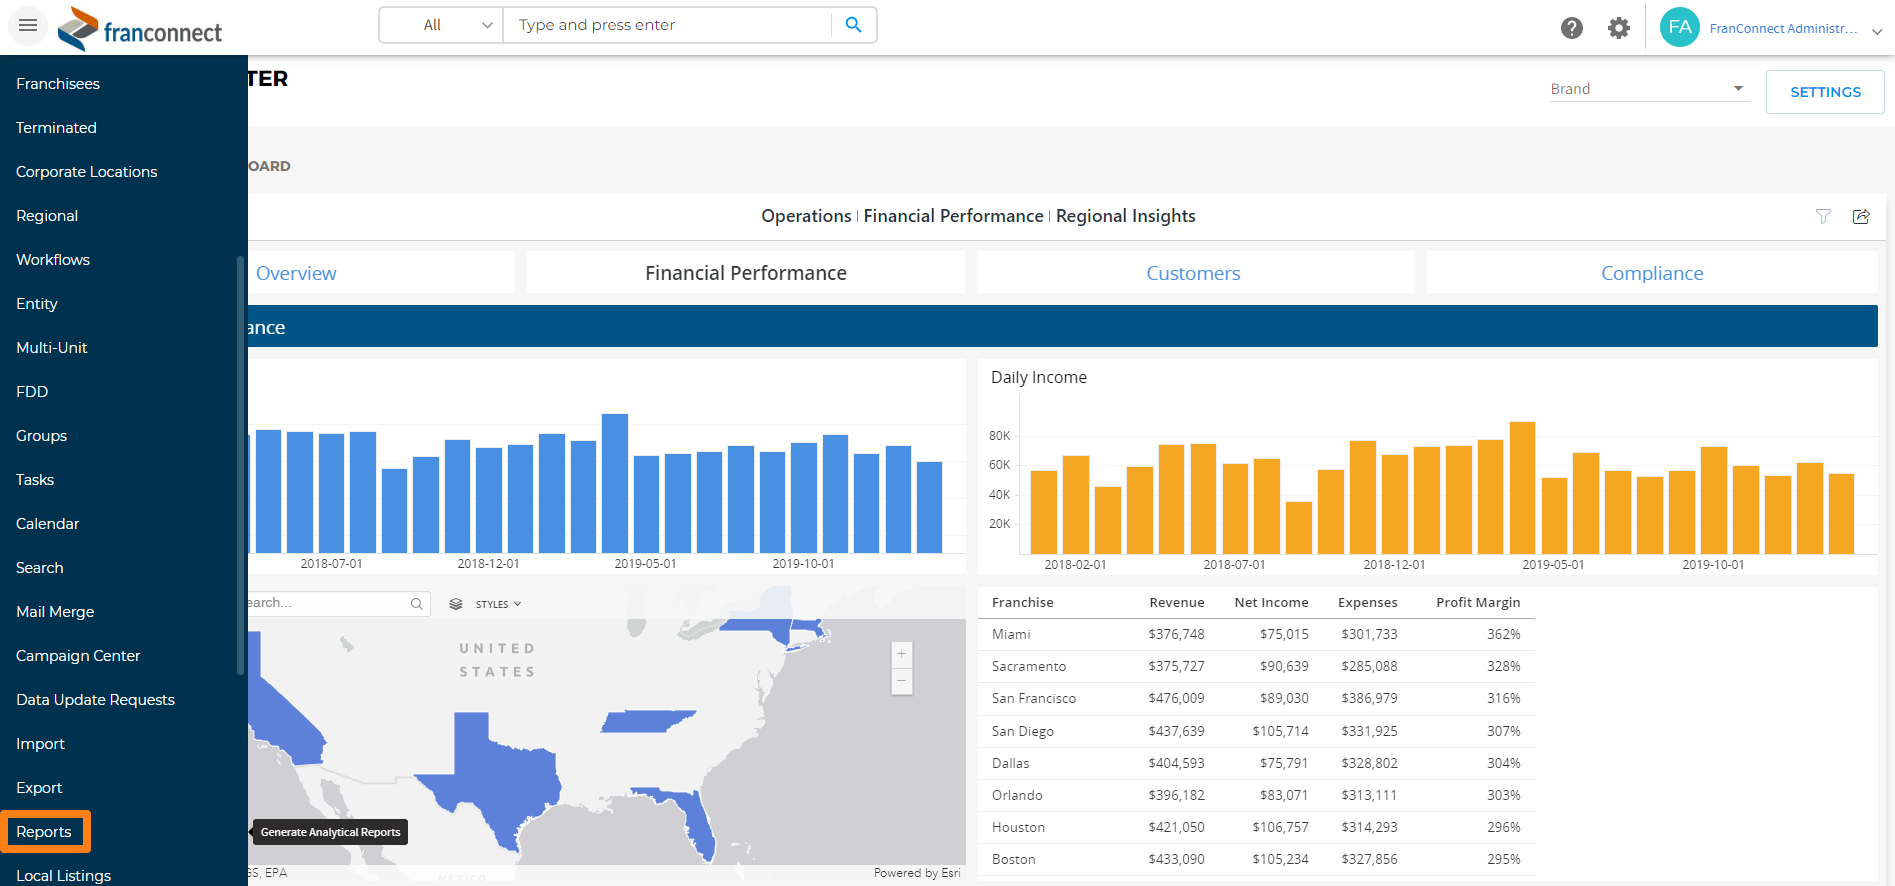This screenshot has height=886, width=1895.
Task: Click the Daily Income chart title
Action: pos(1038,377)
